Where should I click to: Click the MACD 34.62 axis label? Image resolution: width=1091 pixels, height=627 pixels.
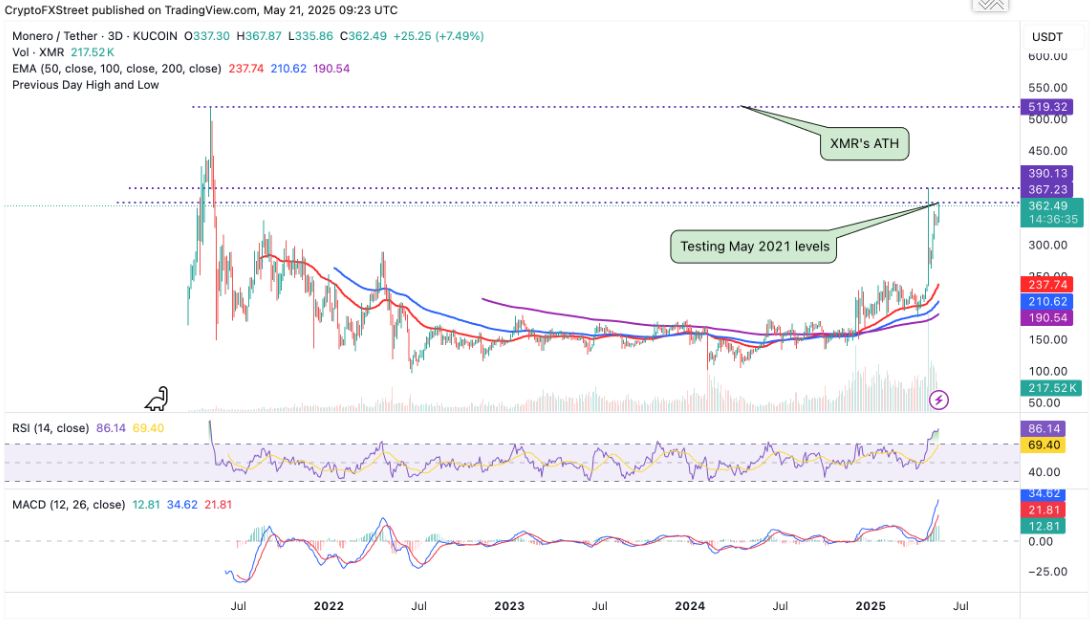pyautogui.click(x=1042, y=494)
